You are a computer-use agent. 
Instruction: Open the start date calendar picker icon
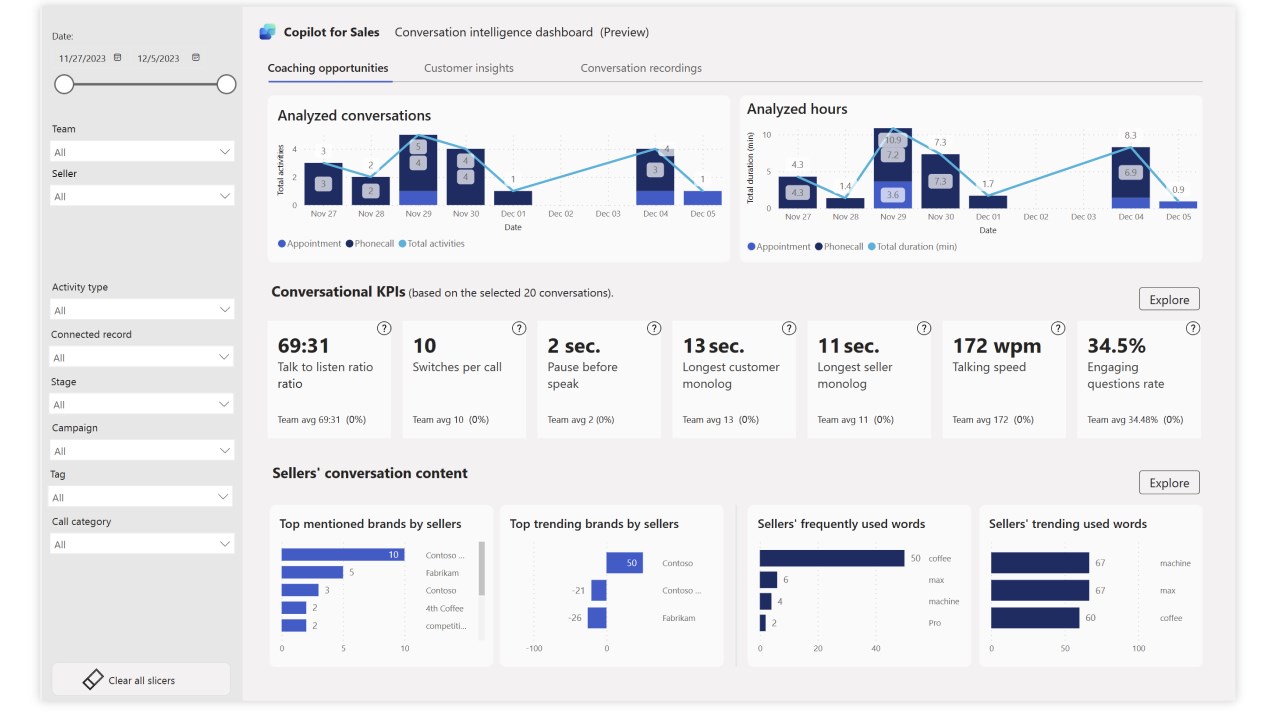coord(117,57)
